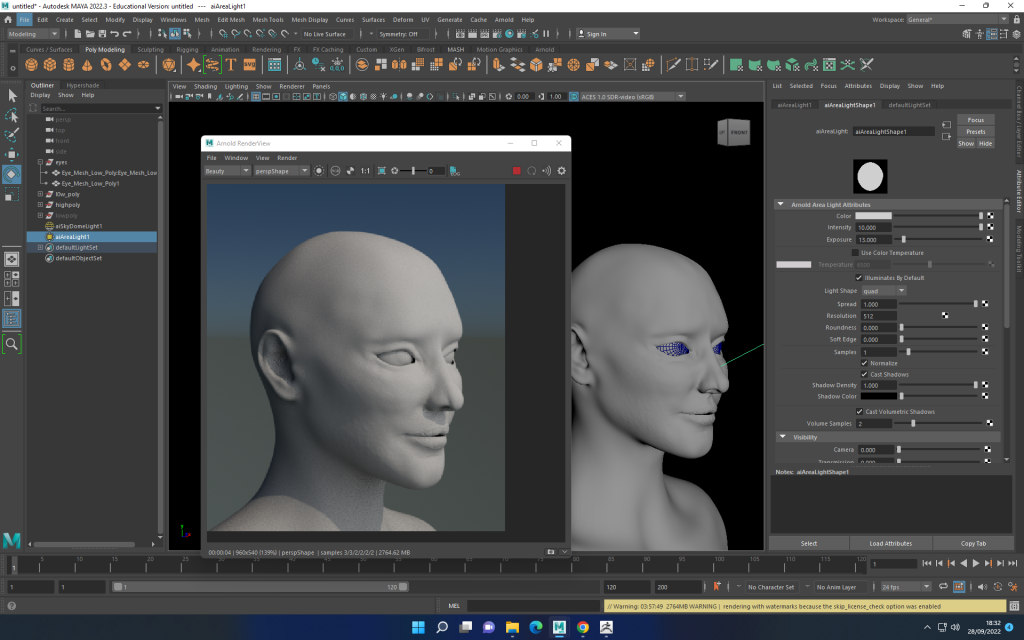Expand the highpoly node in Outliner
Image resolution: width=1024 pixels, height=640 pixels.
40,205
